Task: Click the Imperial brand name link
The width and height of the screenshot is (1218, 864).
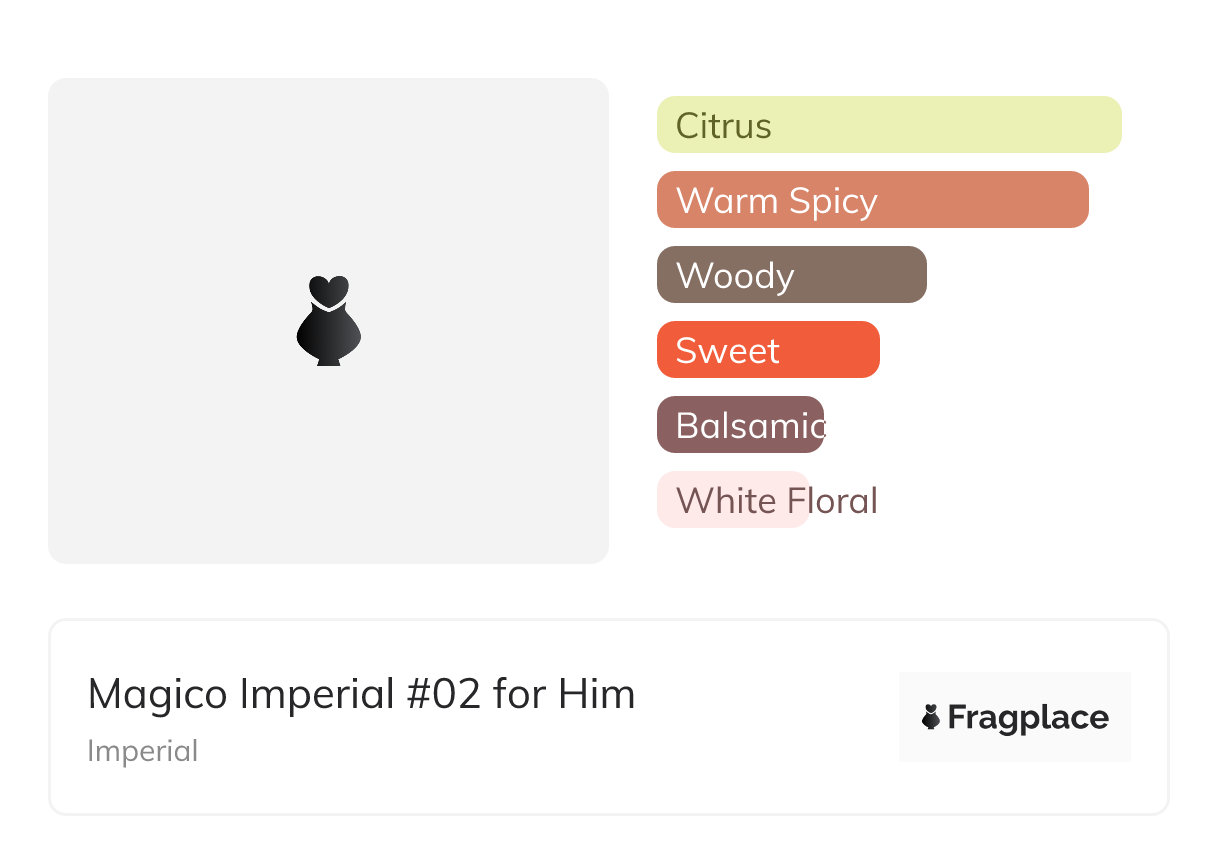Action: click(x=142, y=751)
